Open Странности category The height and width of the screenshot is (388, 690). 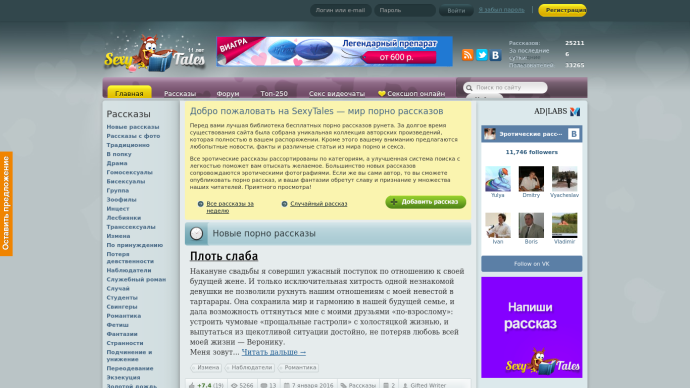point(125,343)
